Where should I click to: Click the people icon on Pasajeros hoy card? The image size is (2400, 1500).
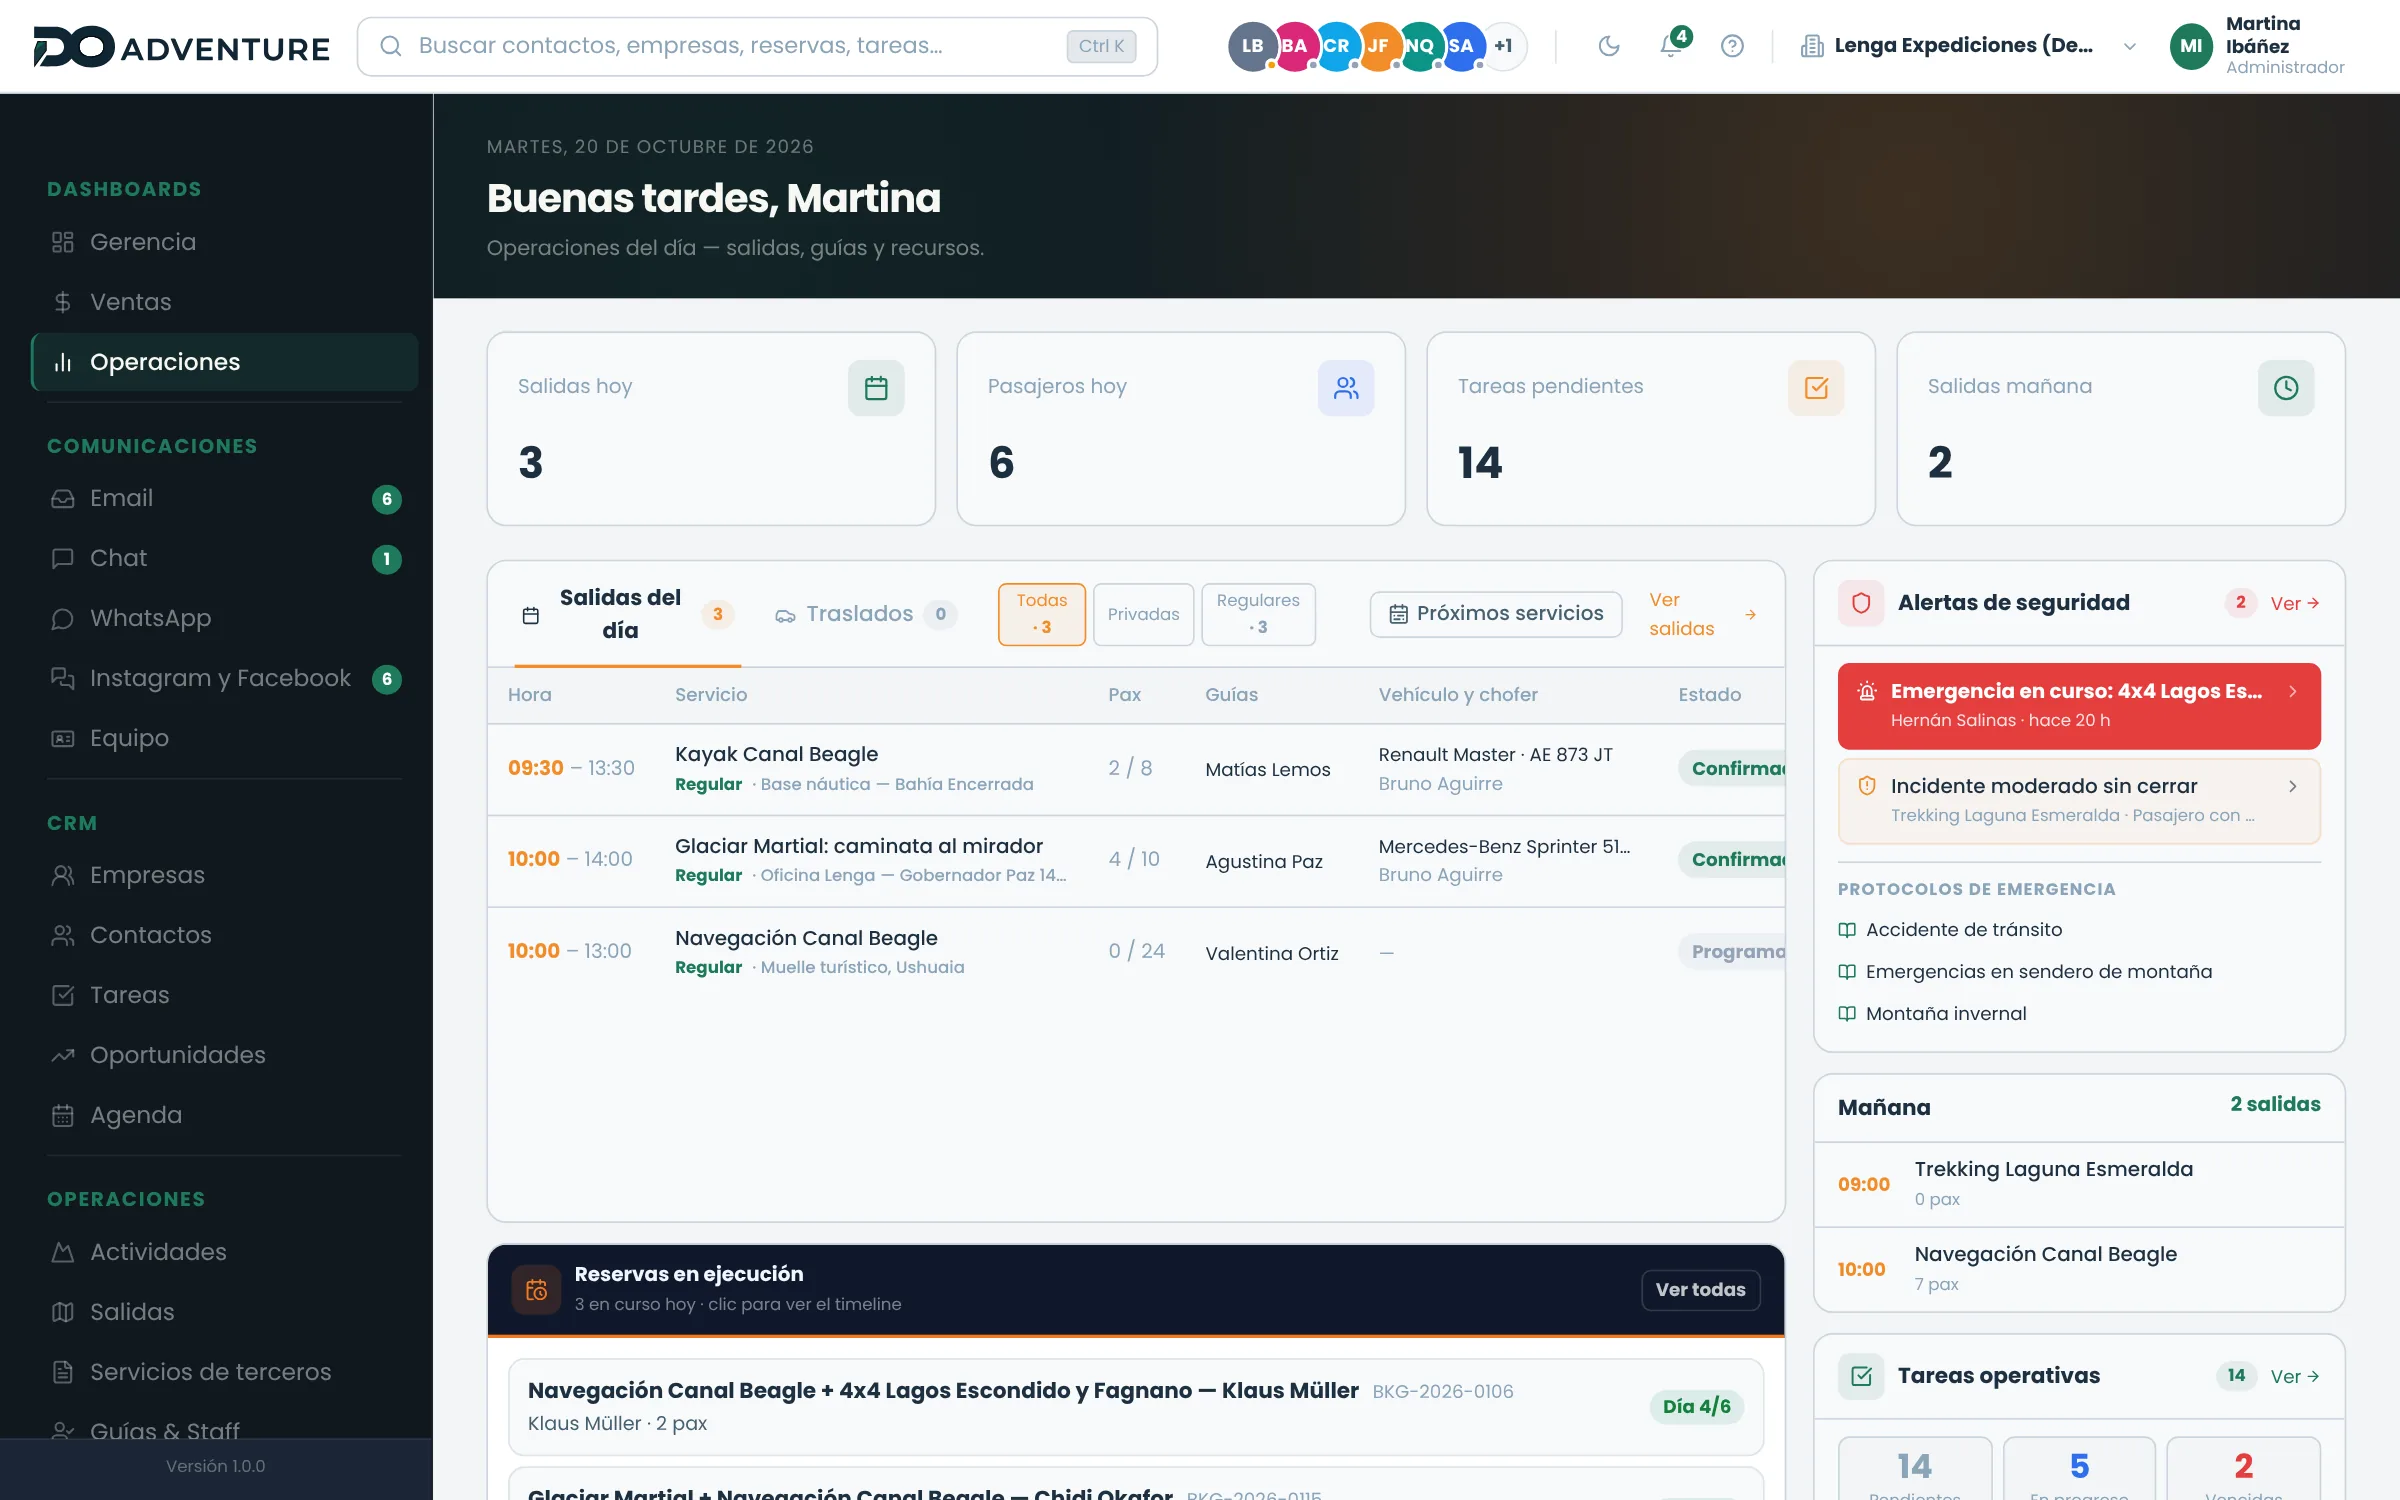pyautogui.click(x=1346, y=388)
